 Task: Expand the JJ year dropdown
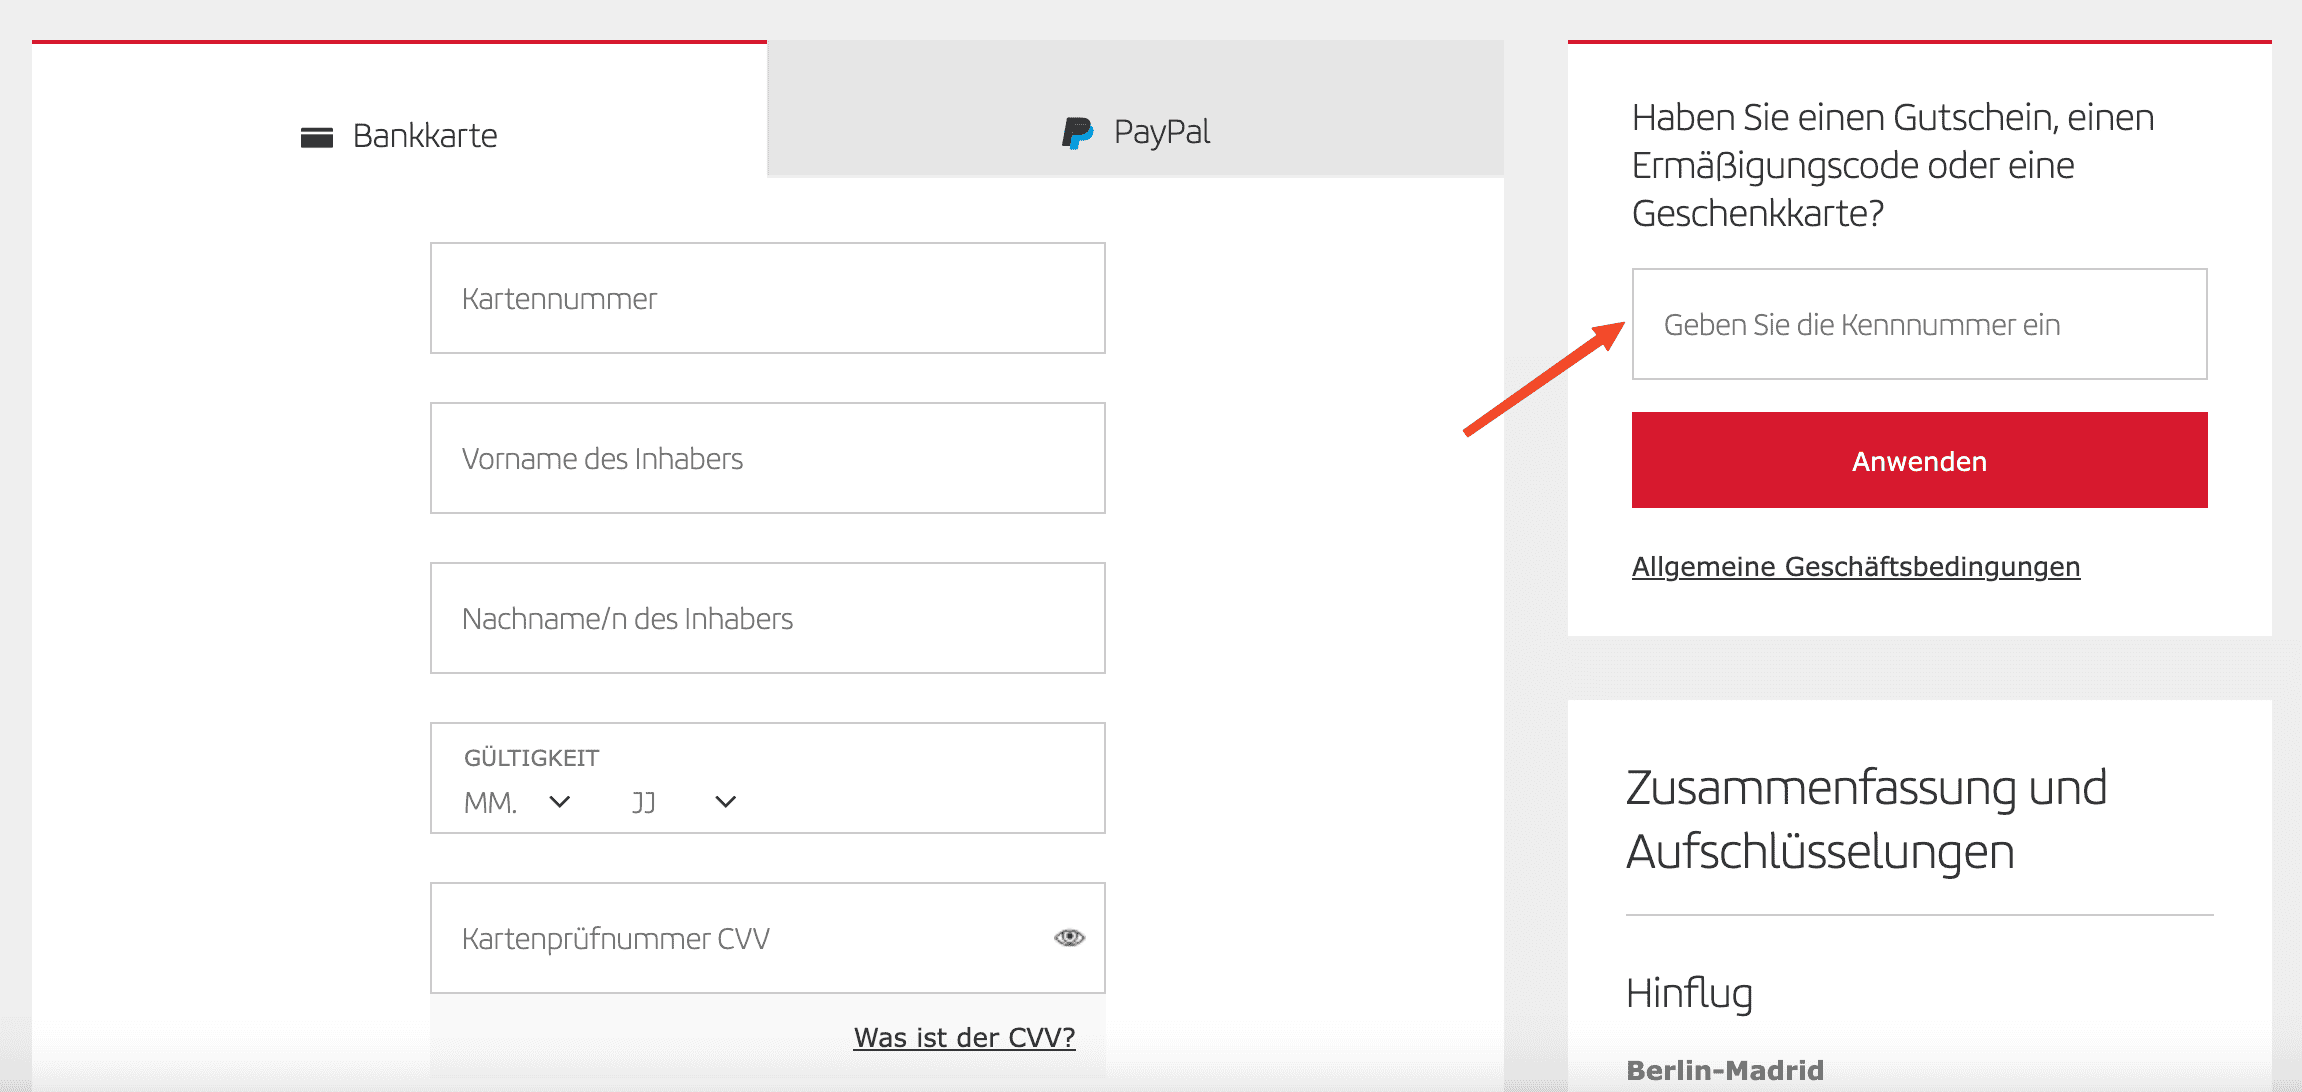pyautogui.click(x=684, y=802)
